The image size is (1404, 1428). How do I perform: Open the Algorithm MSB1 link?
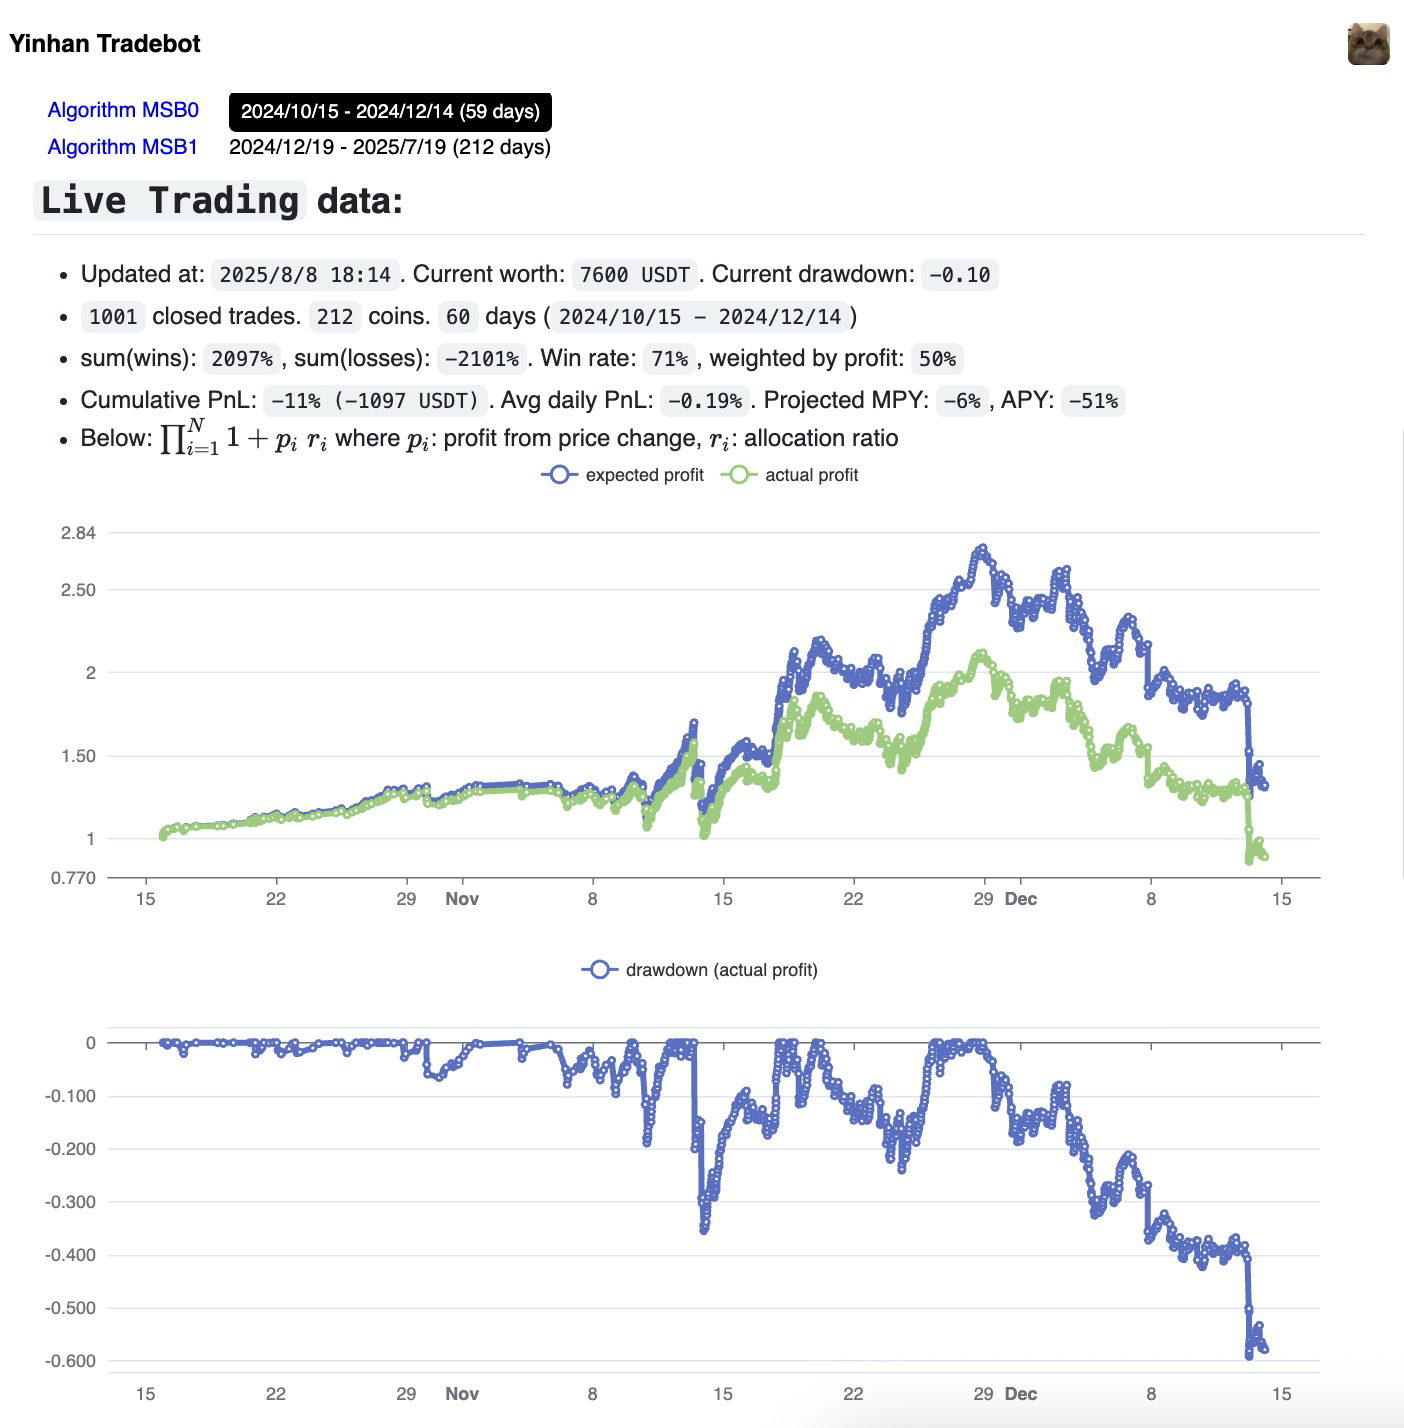(x=123, y=147)
